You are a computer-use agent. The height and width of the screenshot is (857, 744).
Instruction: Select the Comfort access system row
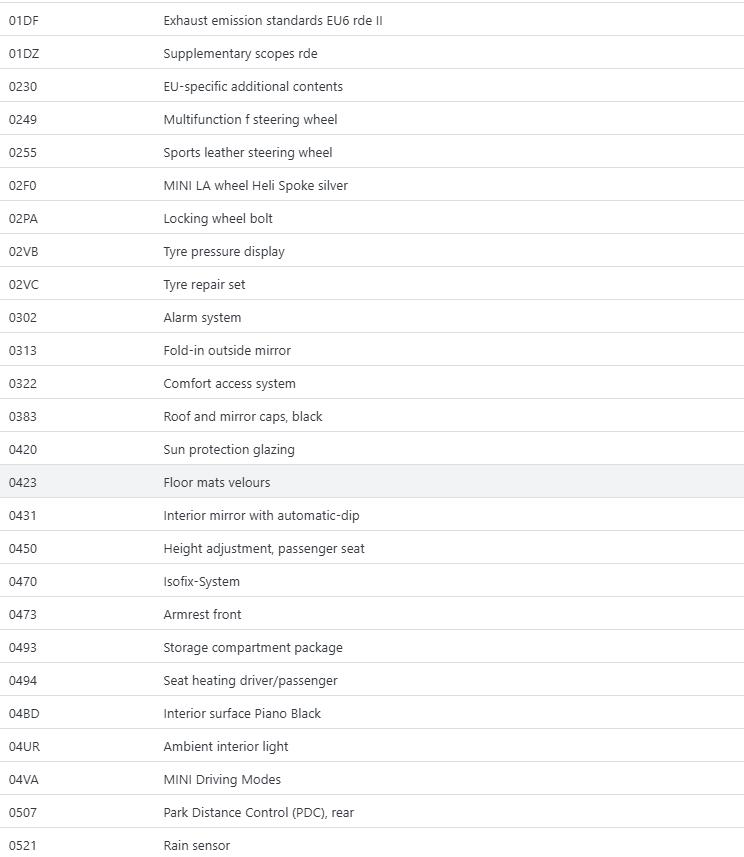coord(229,383)
